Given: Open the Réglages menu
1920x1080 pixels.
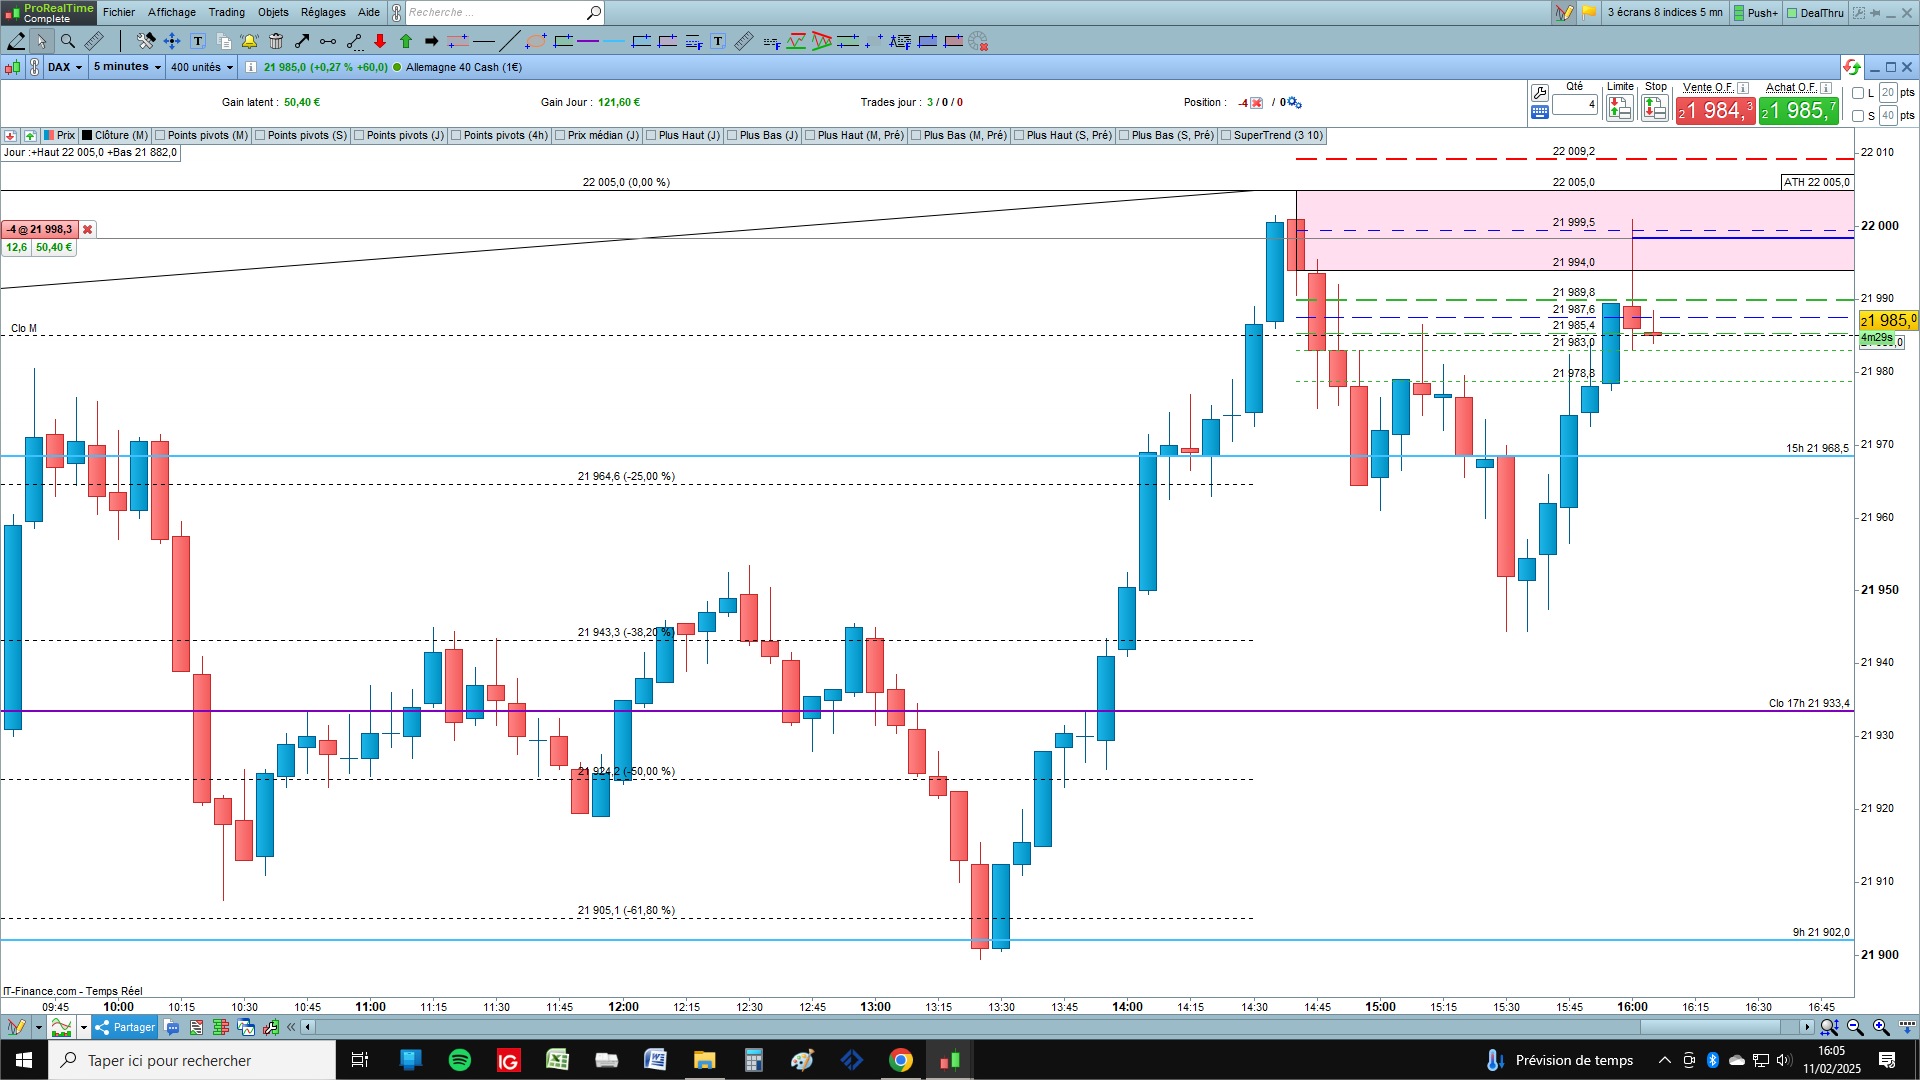Looking at the screenshot, I should tap(323, 12).
